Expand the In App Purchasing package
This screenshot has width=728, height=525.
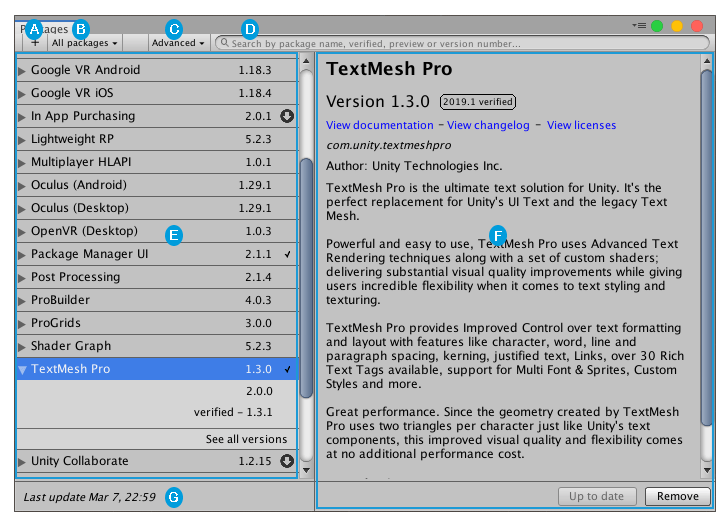click(21, 117)
